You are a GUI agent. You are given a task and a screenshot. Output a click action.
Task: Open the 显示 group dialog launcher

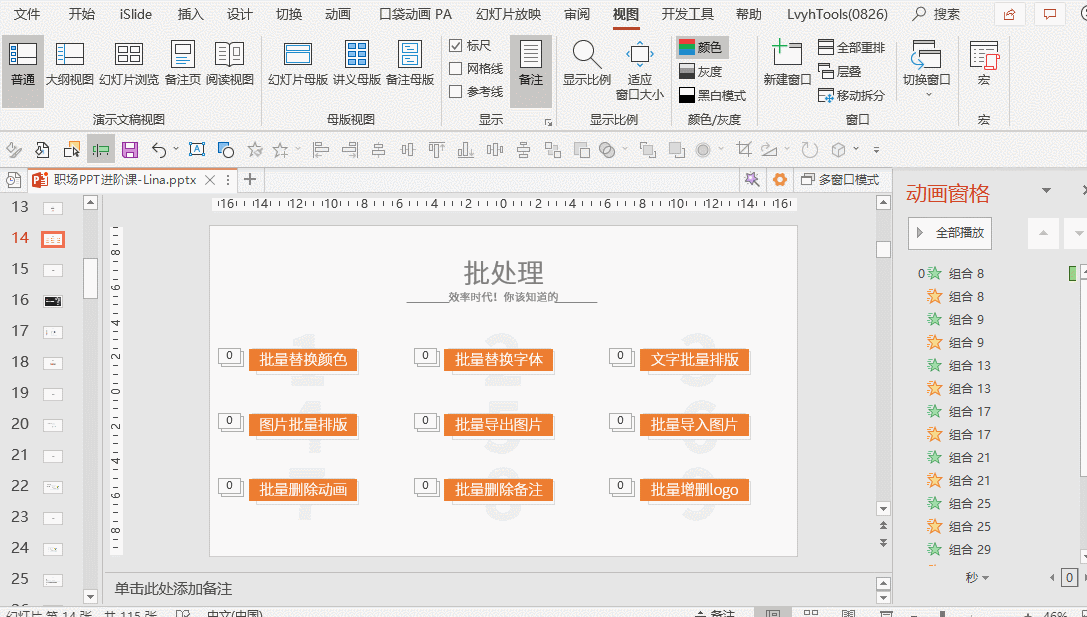[548, 122]
